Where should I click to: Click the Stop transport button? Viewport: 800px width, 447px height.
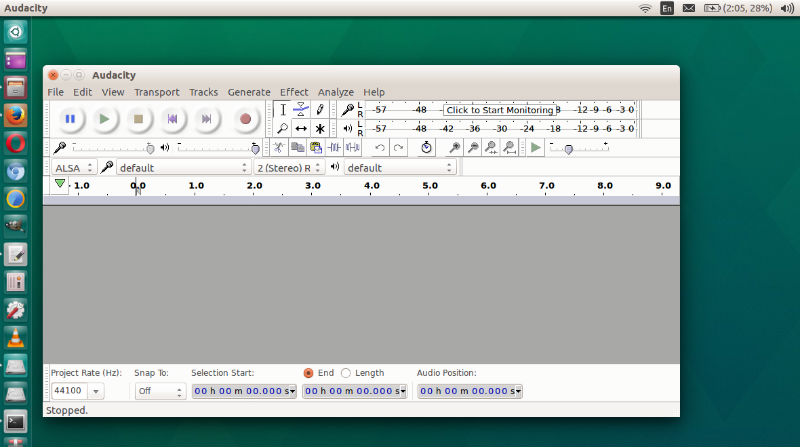(138, 119)
